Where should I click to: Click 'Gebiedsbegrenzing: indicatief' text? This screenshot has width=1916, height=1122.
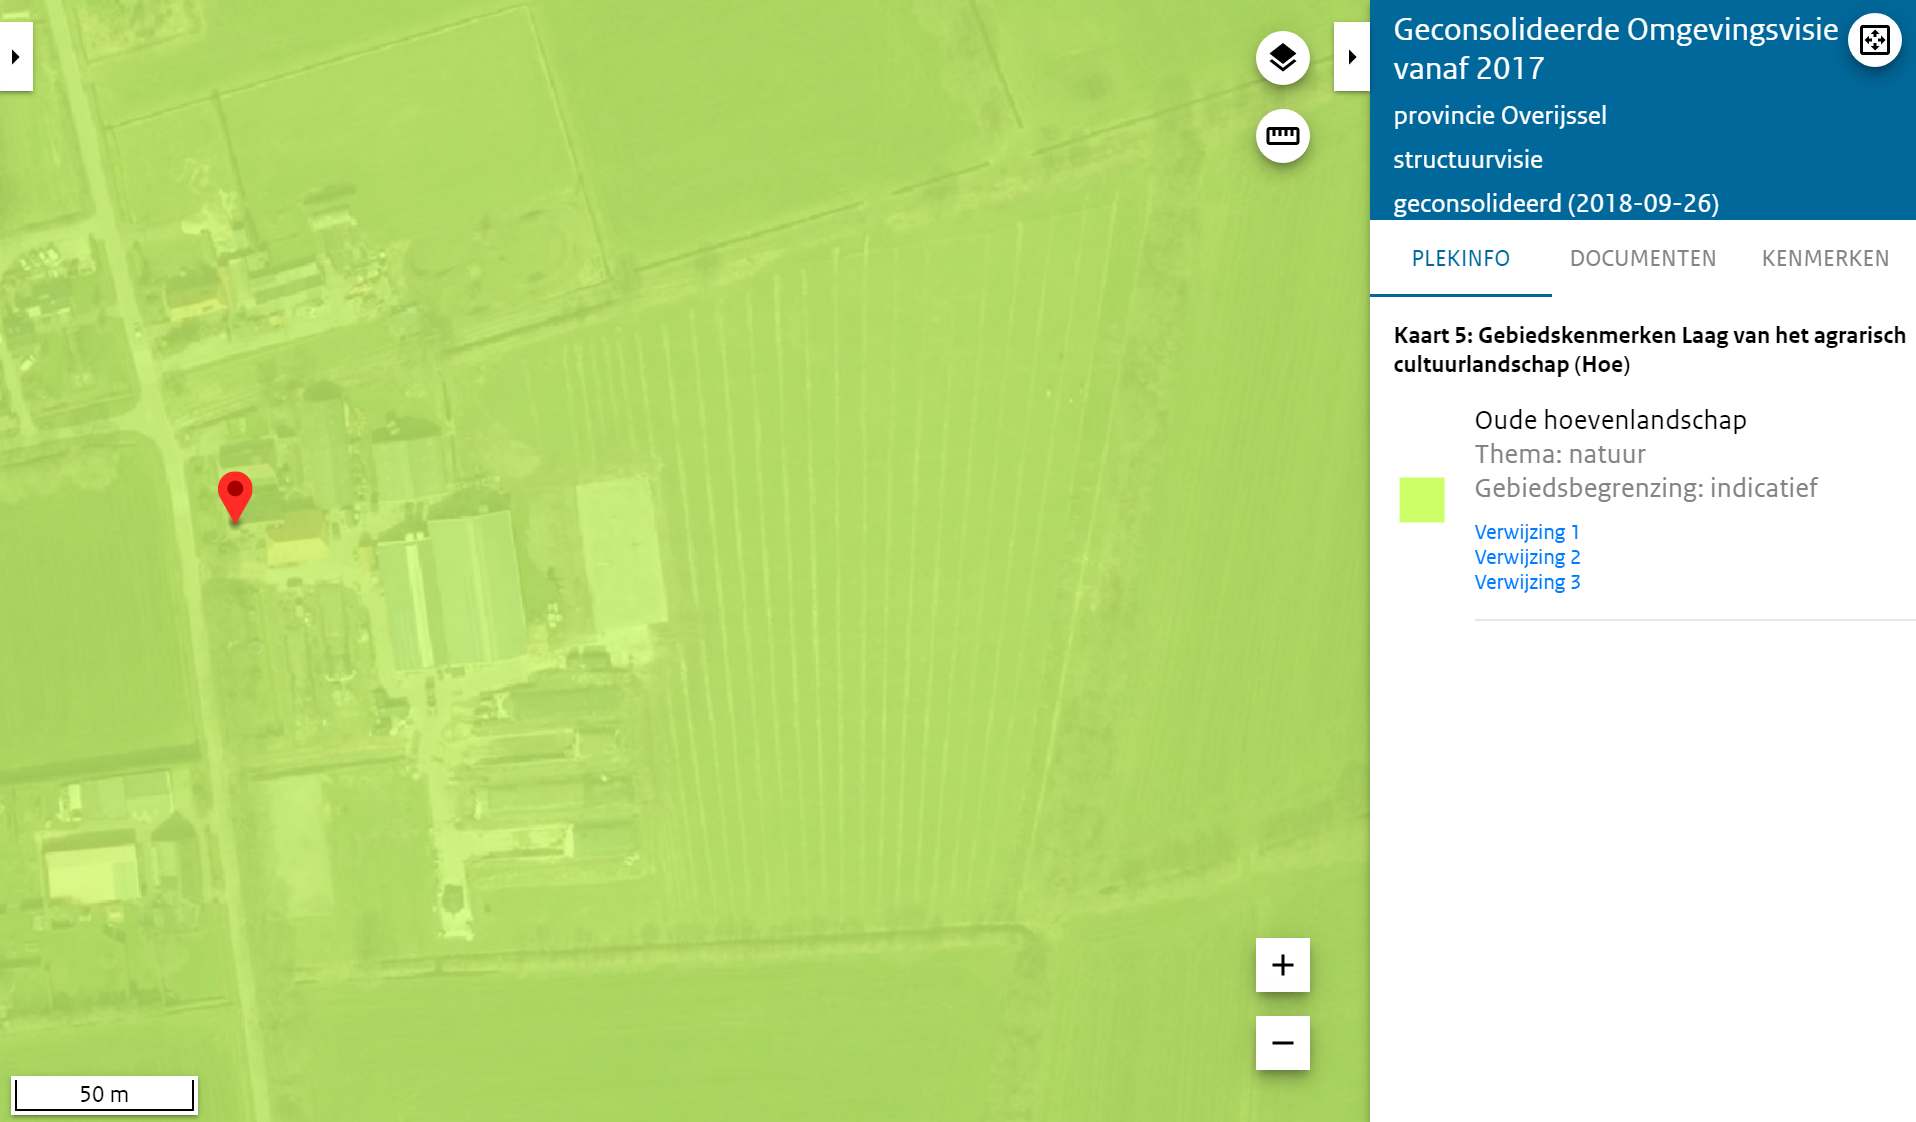[1645, 488]
